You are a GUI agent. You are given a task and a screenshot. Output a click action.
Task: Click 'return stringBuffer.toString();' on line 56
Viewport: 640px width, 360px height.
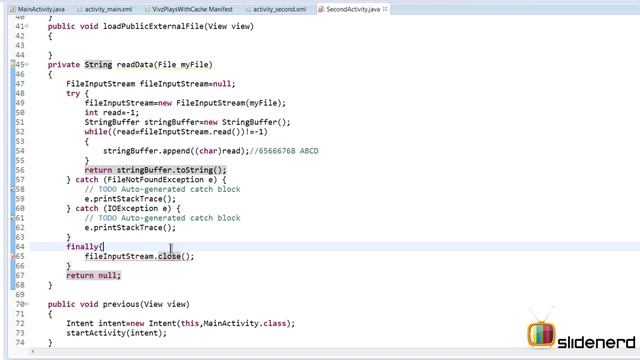(x=155, y=170)
